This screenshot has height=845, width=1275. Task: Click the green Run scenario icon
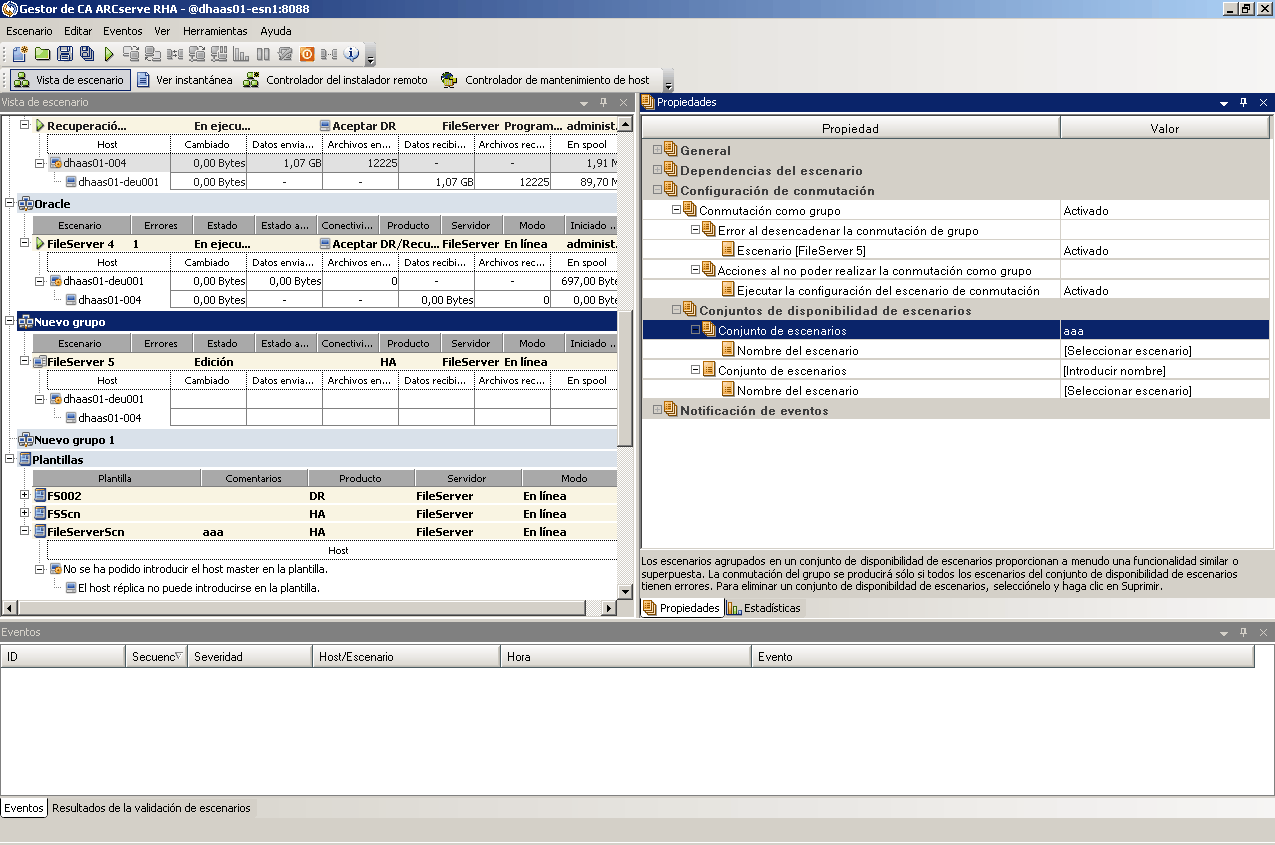(110, 53)
